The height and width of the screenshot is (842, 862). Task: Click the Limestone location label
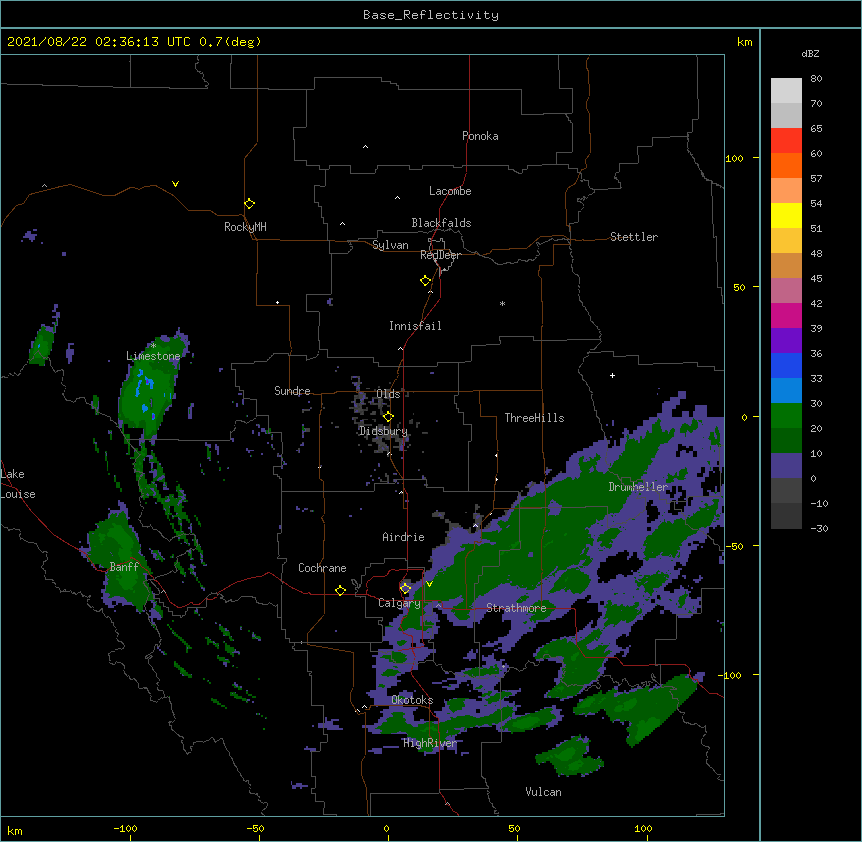point(153,356)
